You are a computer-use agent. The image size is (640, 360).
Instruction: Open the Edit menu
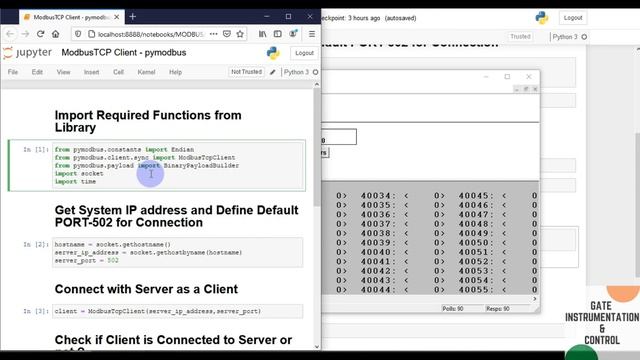pyautogui.click(x=37, y=72)
